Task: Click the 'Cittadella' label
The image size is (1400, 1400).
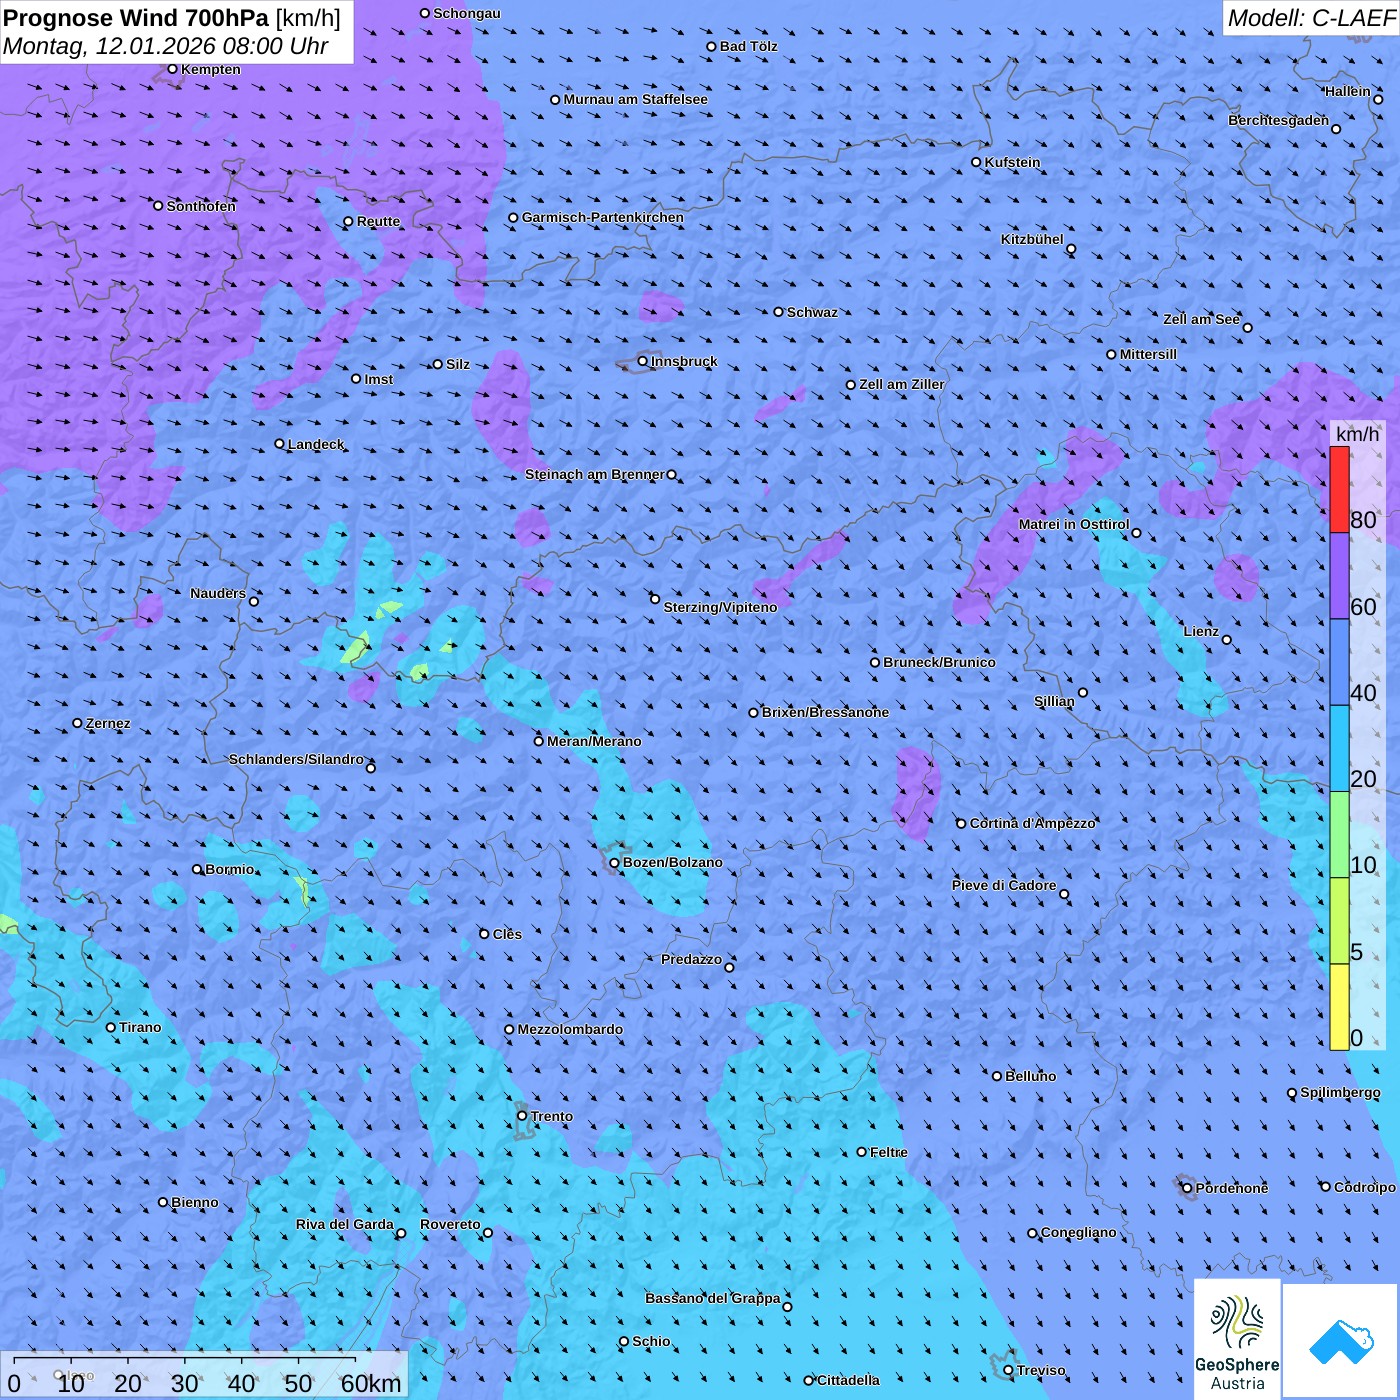Action: [848, 1380]
